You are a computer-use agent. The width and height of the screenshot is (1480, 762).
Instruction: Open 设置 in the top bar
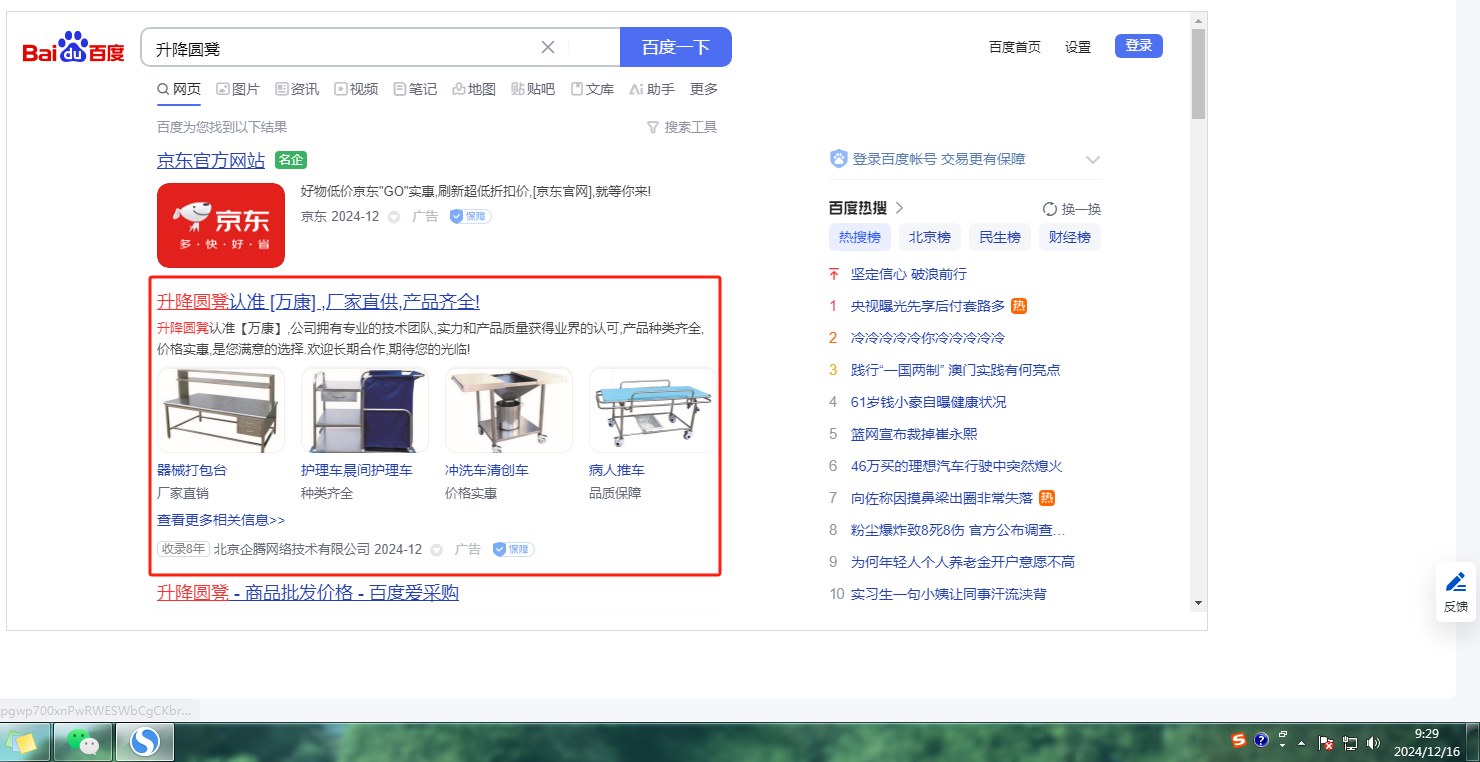tap(1078, 47)
